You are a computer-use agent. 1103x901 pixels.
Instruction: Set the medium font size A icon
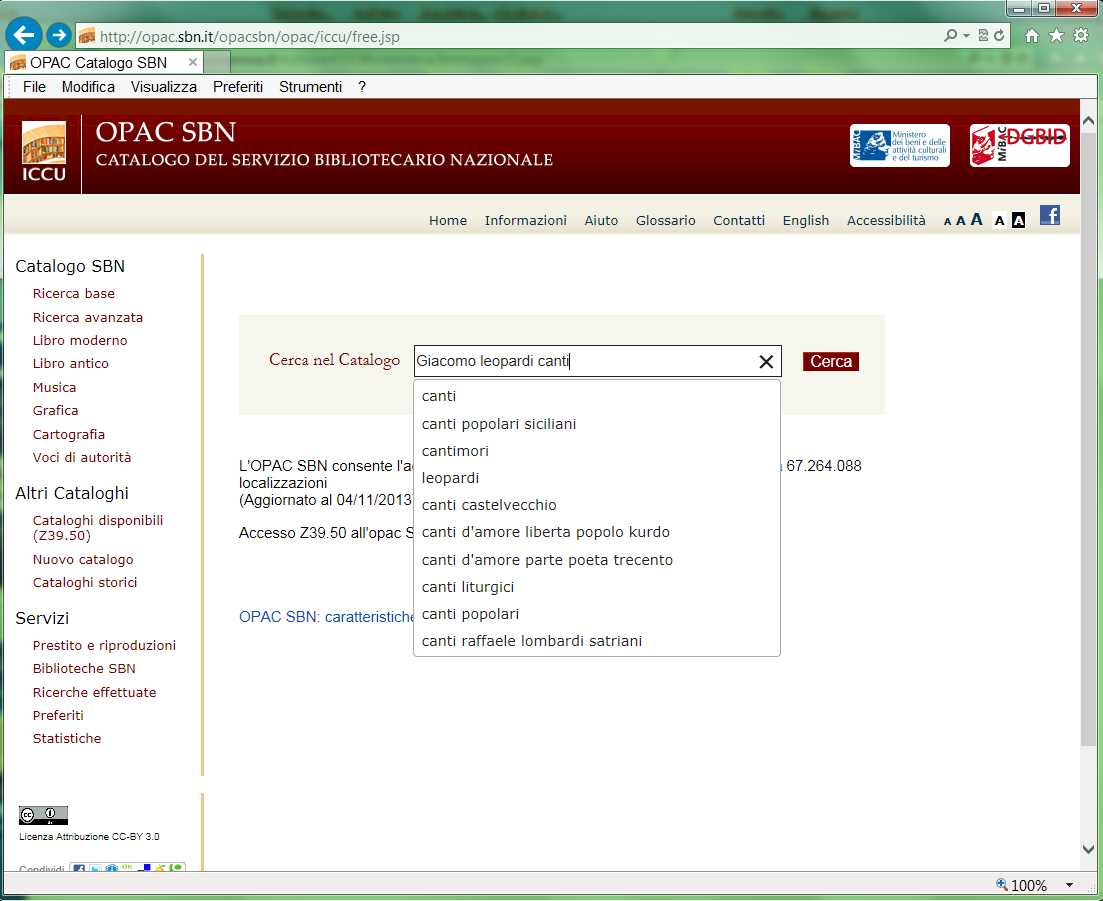pyautogui.click(x=960, y=221)
